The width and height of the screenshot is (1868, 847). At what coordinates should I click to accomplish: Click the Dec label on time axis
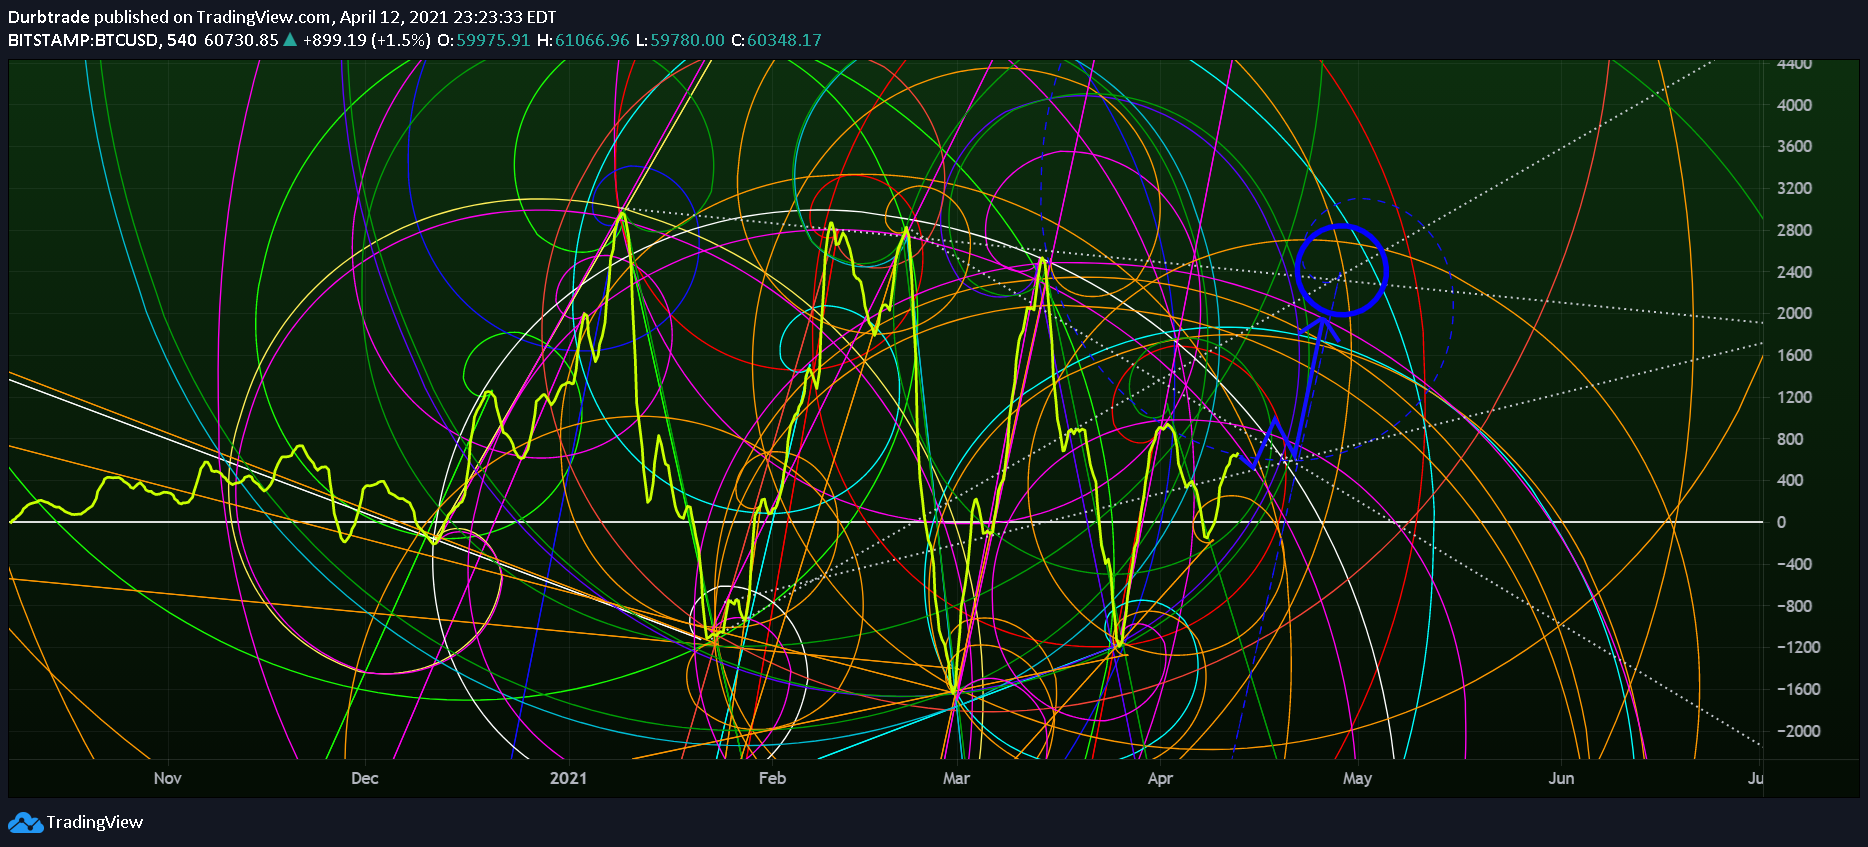click(365, 778)
